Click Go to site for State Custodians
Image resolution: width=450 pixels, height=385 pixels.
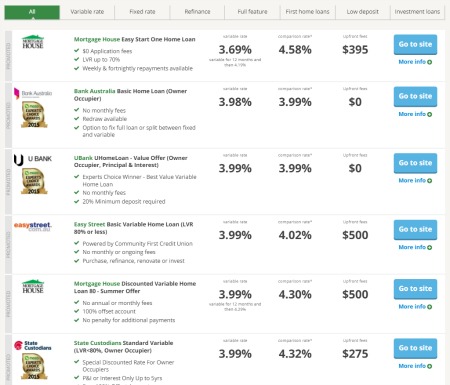click(x=415, y=348)
